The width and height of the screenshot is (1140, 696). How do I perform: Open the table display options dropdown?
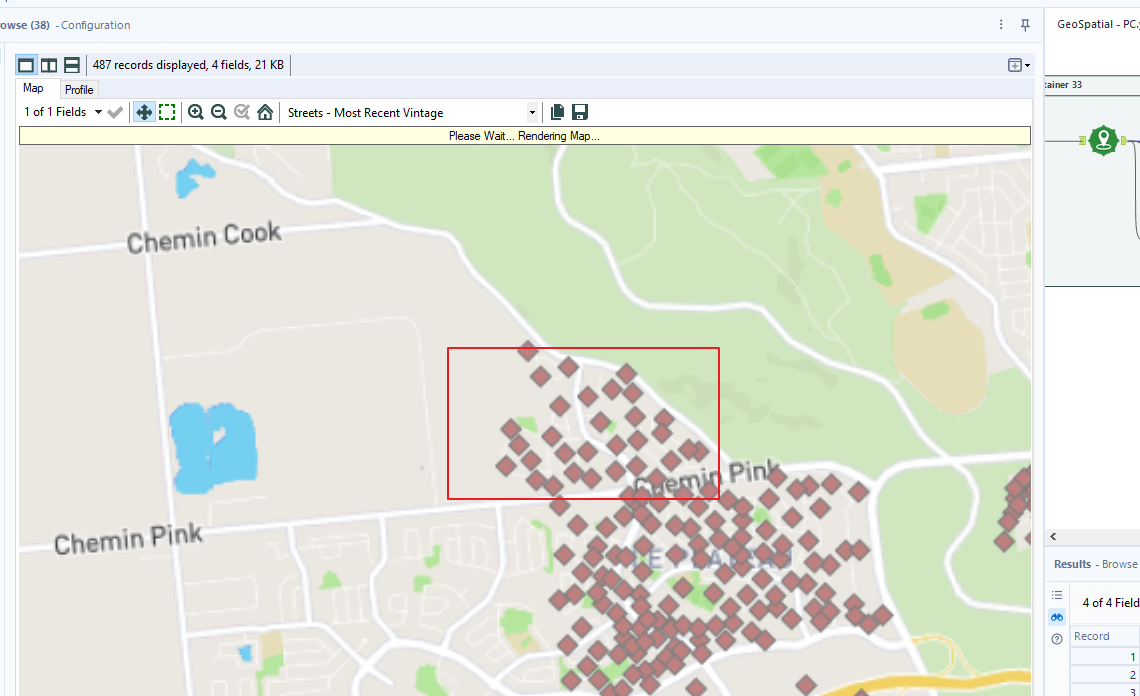click(1016, 64)
